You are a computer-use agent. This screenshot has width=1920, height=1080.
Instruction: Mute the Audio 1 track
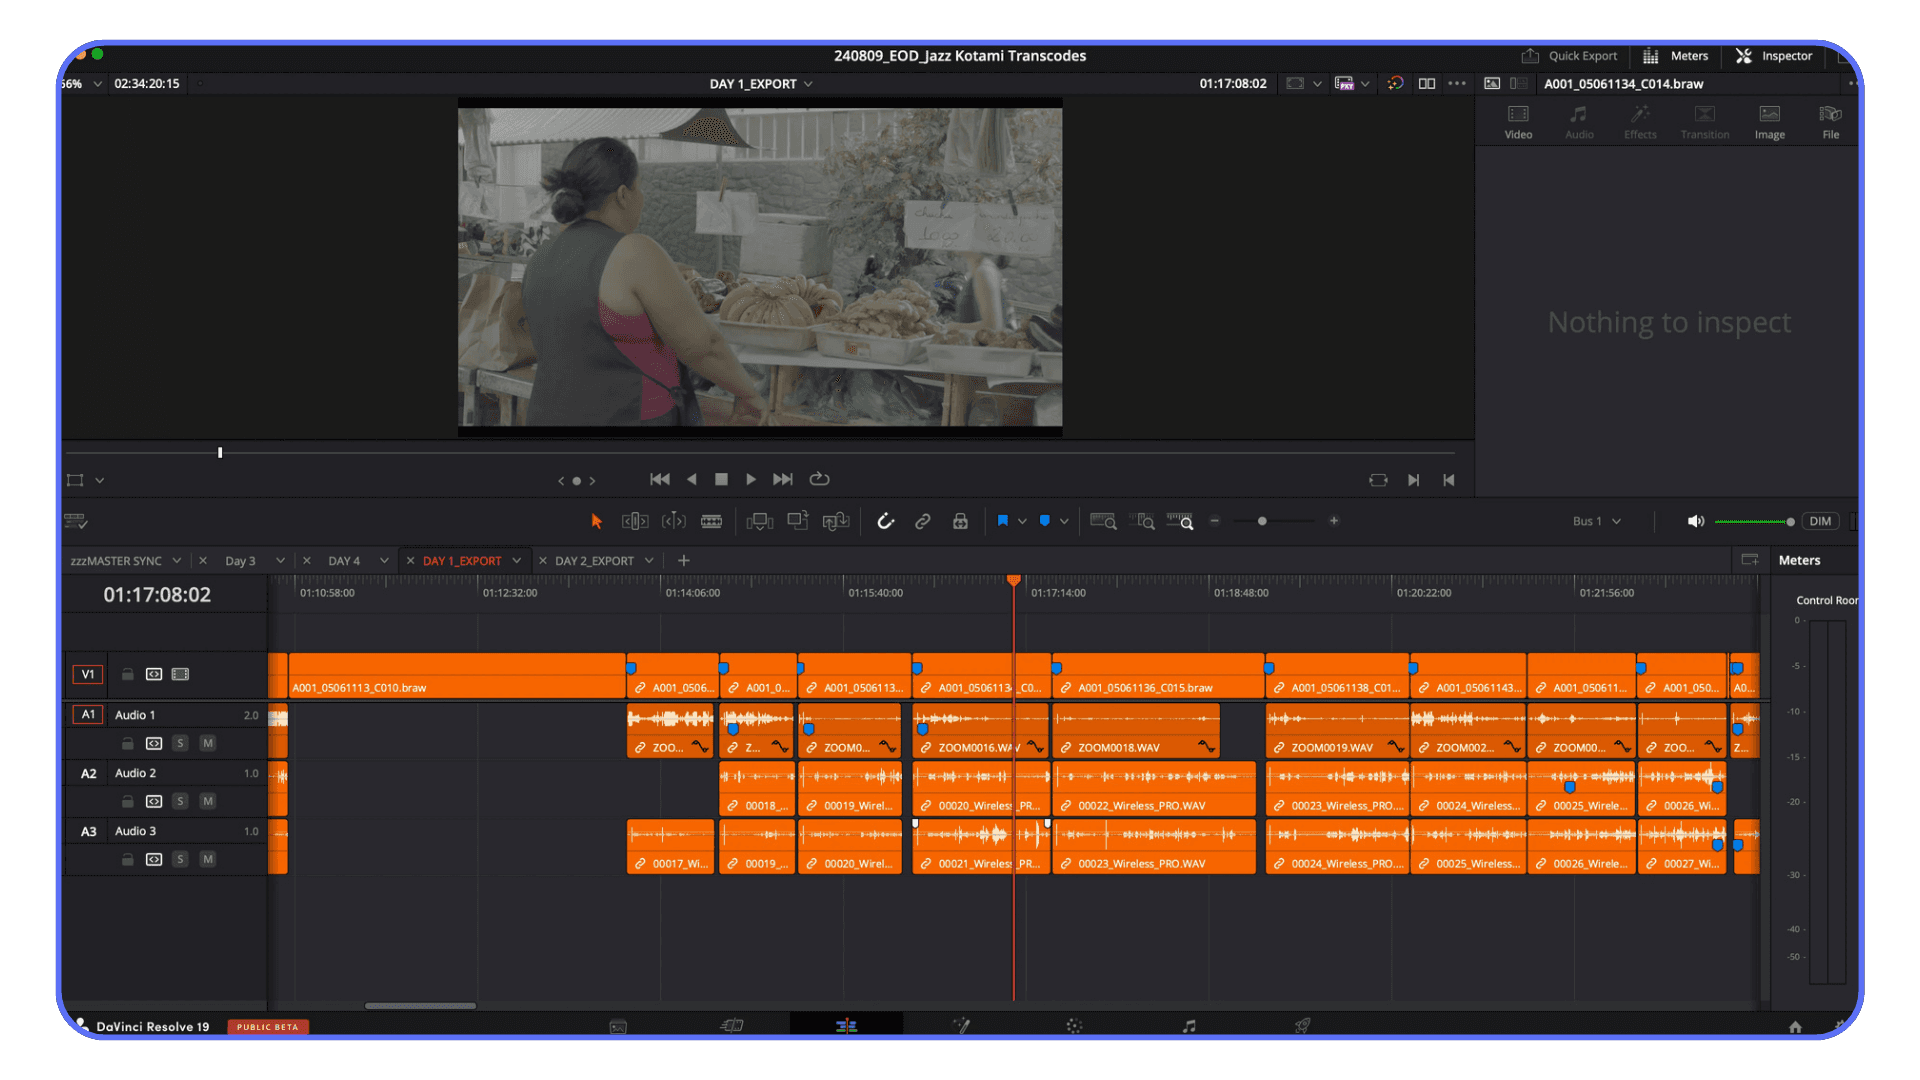[x=208, y=743]
